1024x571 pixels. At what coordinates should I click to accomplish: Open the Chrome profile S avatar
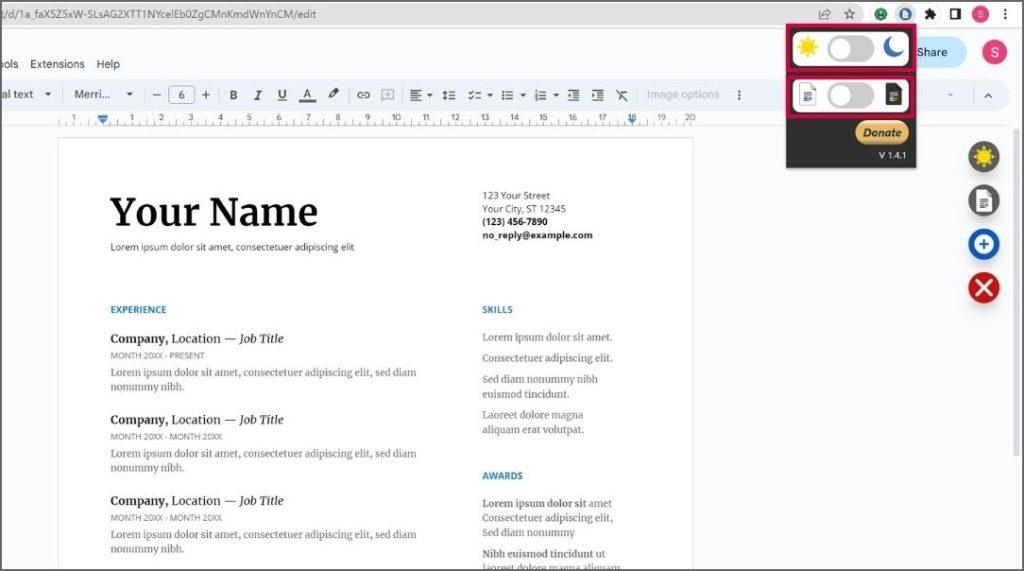click(x=980, y=14)
